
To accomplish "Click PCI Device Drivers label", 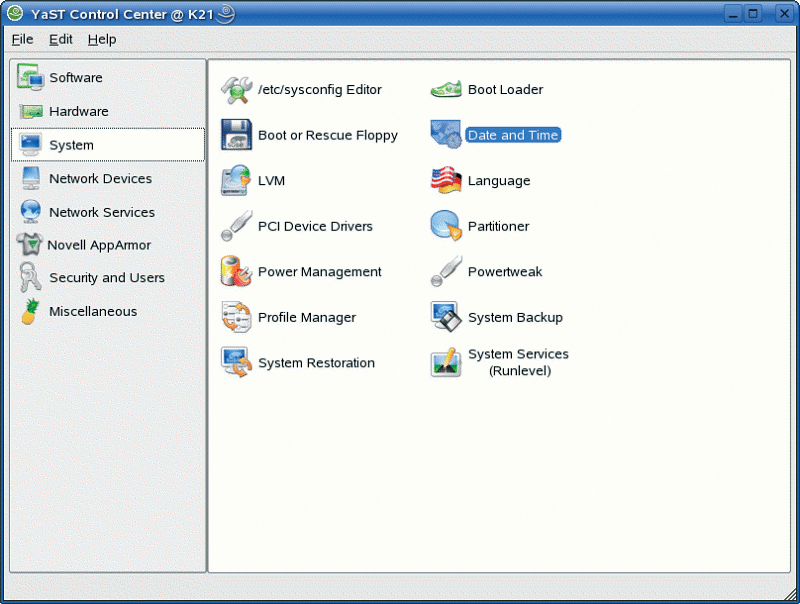I will pyautogui.click(x=315, y=226).
